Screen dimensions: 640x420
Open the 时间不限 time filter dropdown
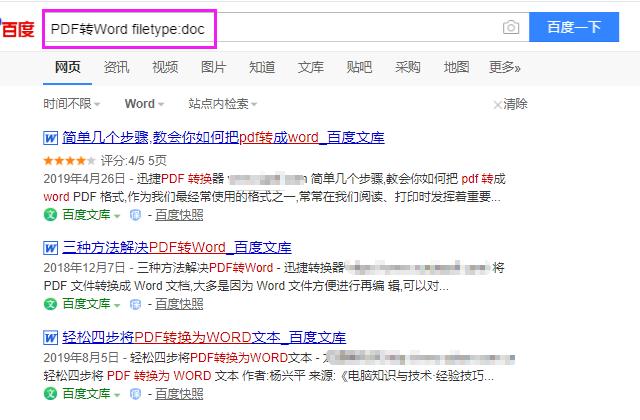[x=72, y=104]
